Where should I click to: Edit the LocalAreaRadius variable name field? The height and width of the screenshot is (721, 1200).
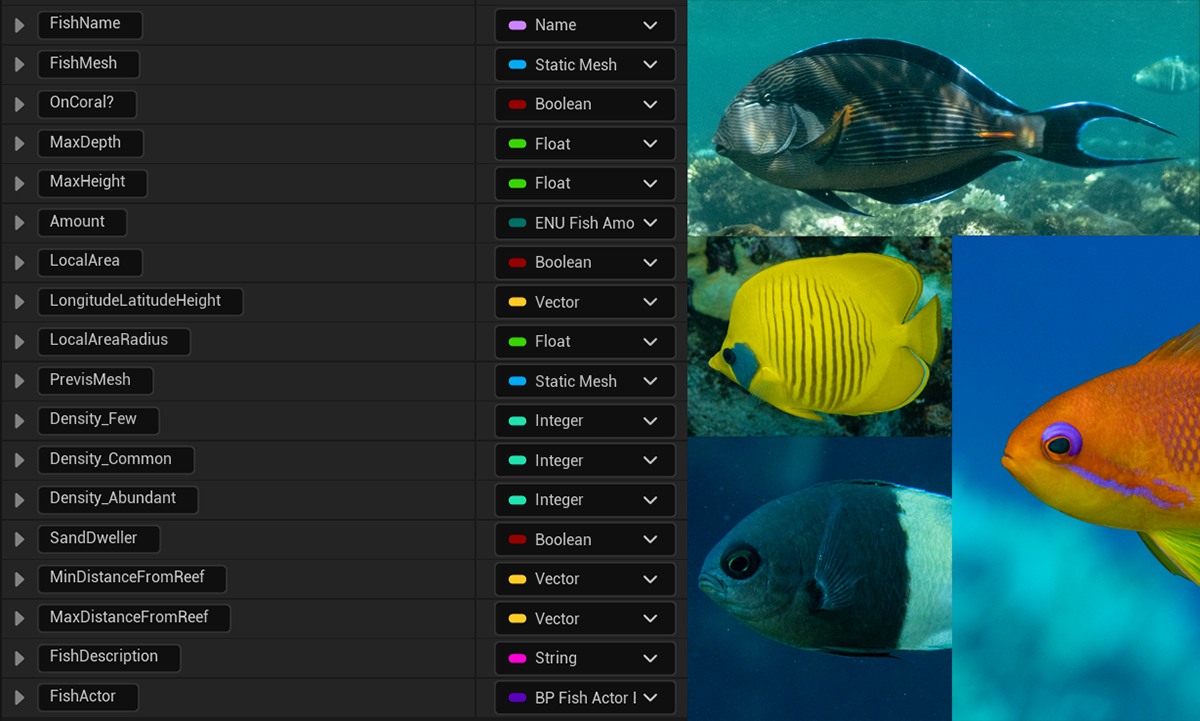(x=114, y=340)
